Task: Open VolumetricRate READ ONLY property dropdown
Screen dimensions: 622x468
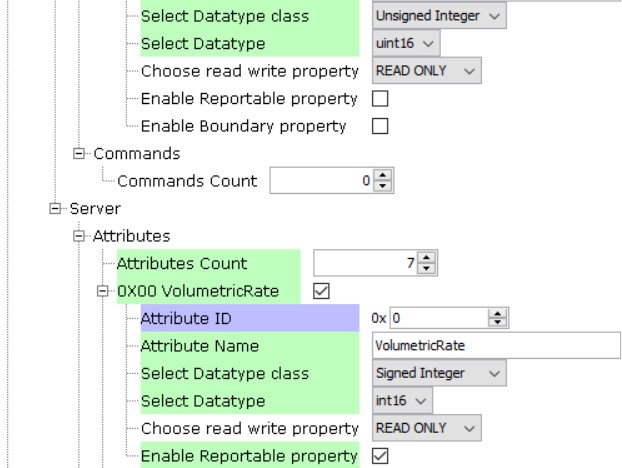Action: tap(426, 429)
